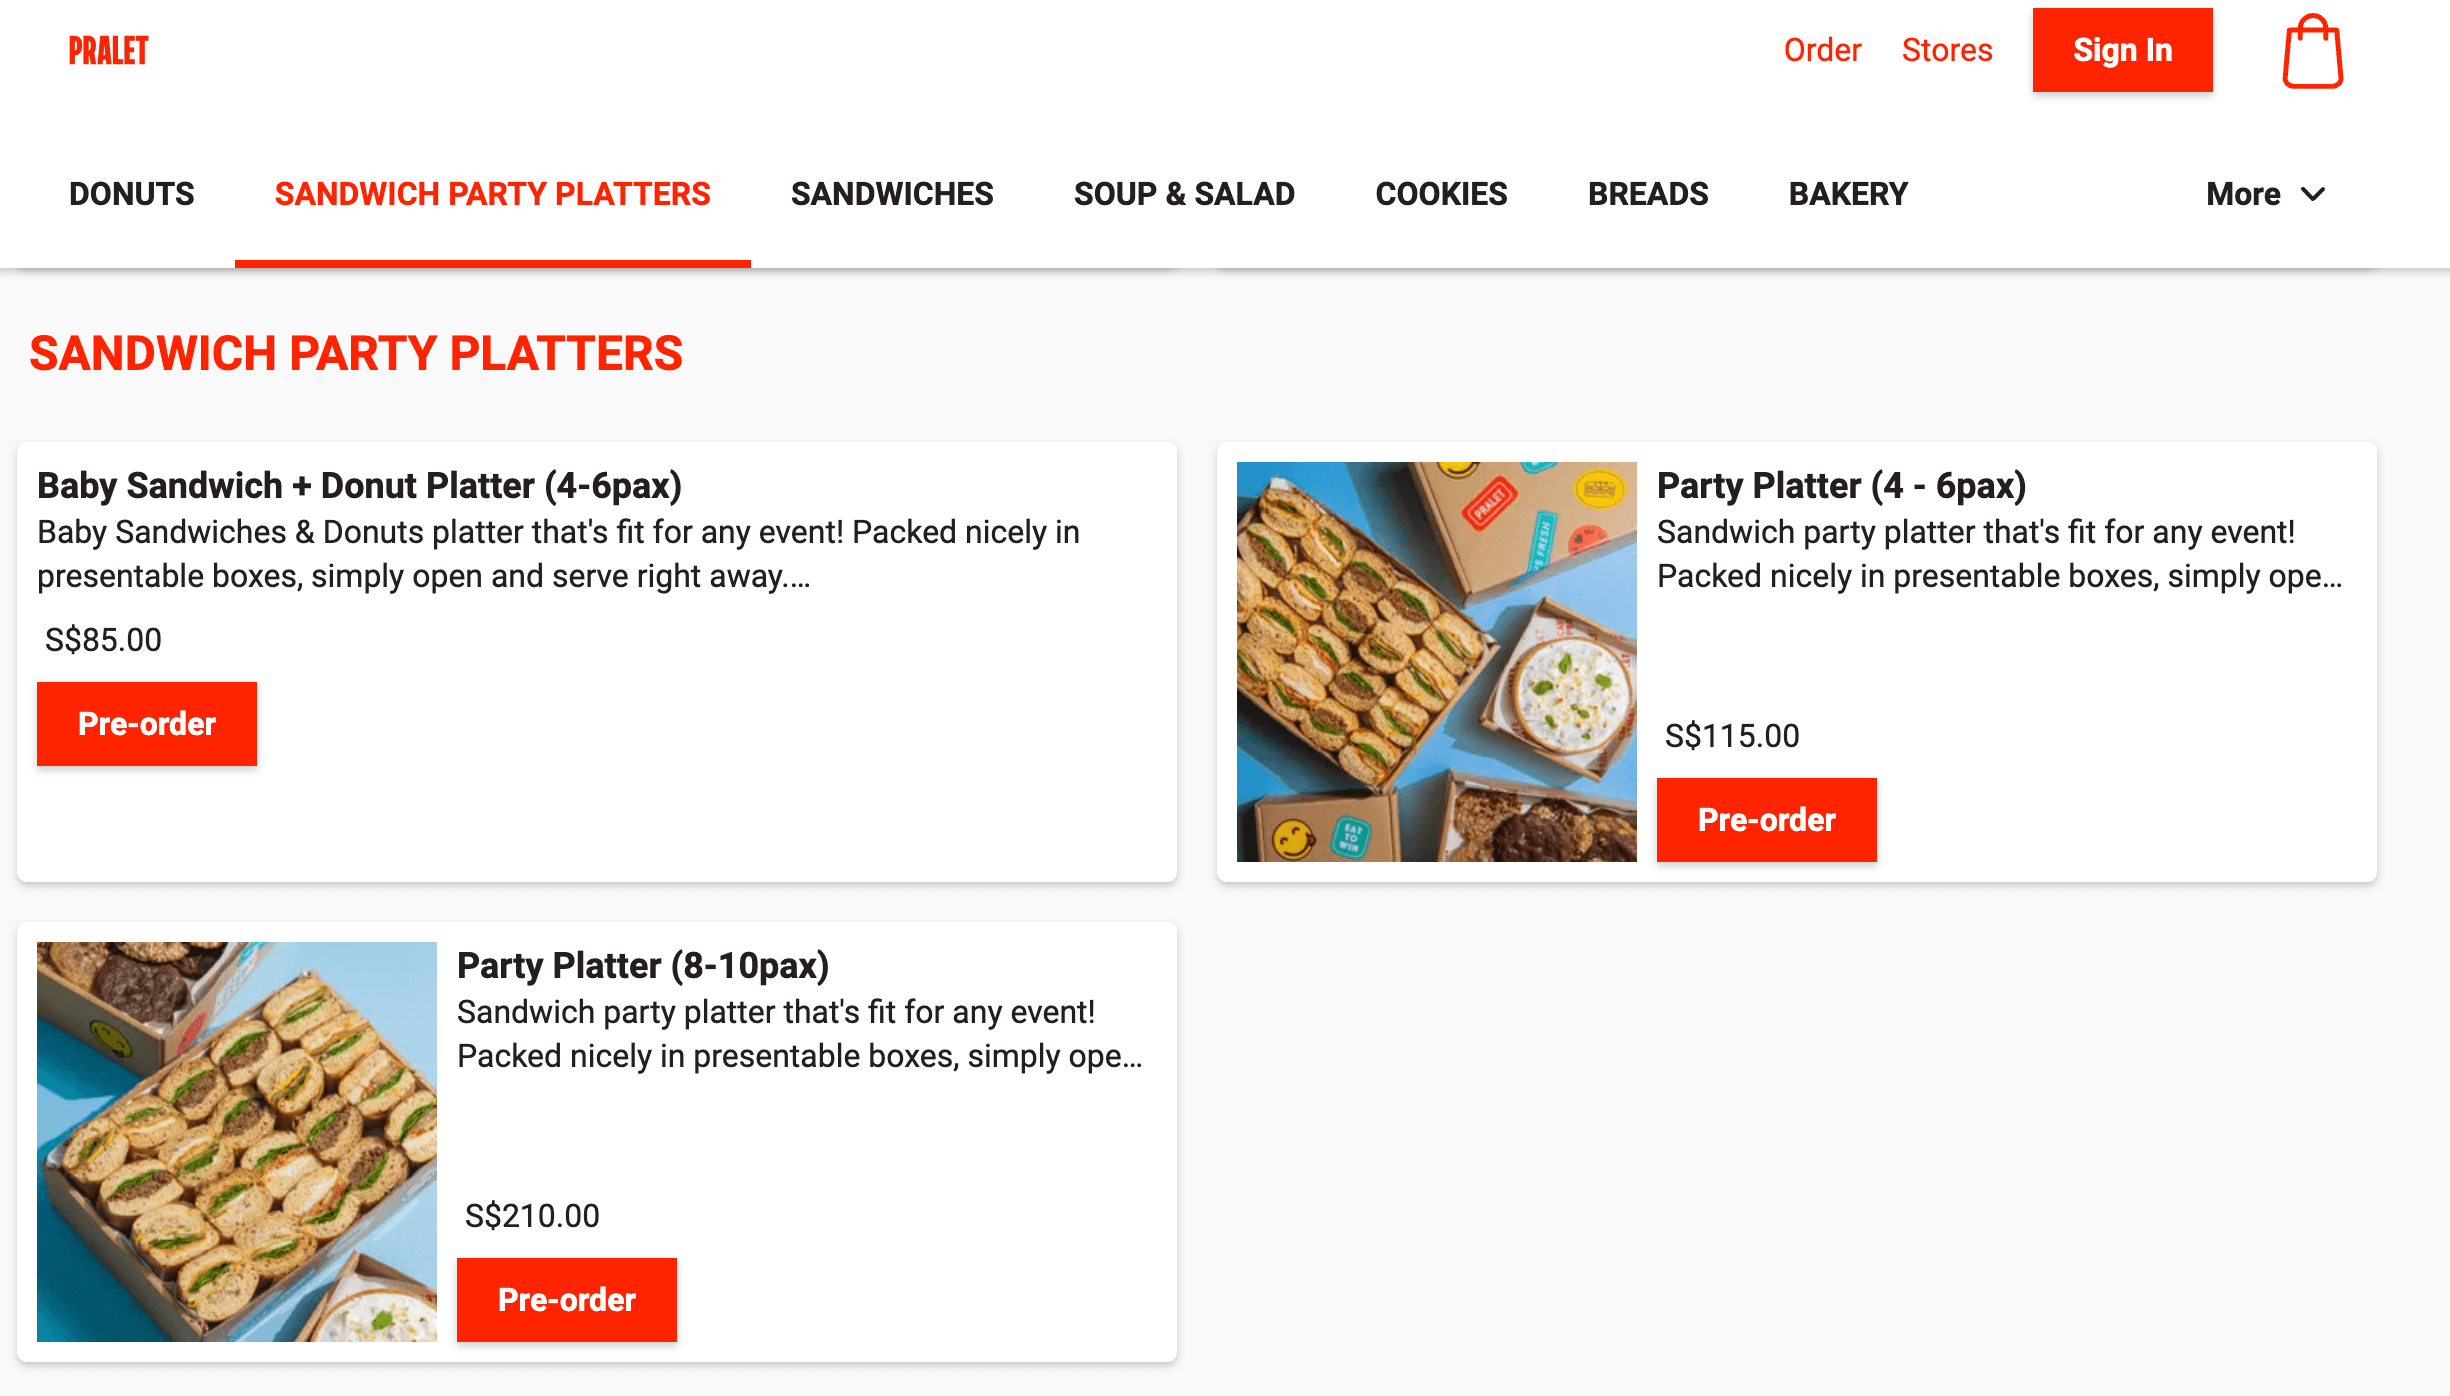Pre-order the Party Platter (8-10pax)

coord(567,1300)
